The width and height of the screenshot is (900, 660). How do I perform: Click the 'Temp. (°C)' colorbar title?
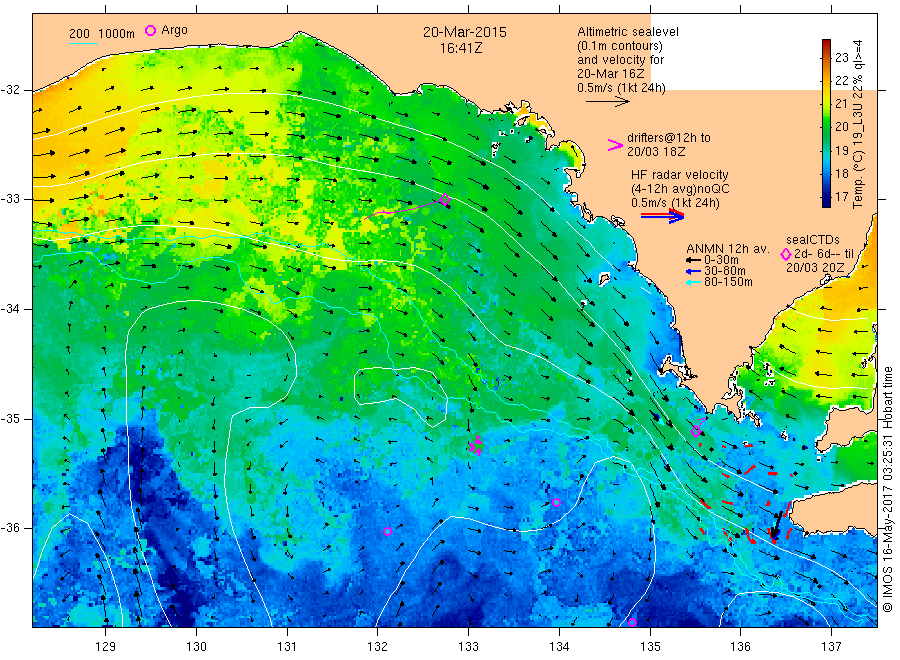pyautogui.click(x=858, y=179)
